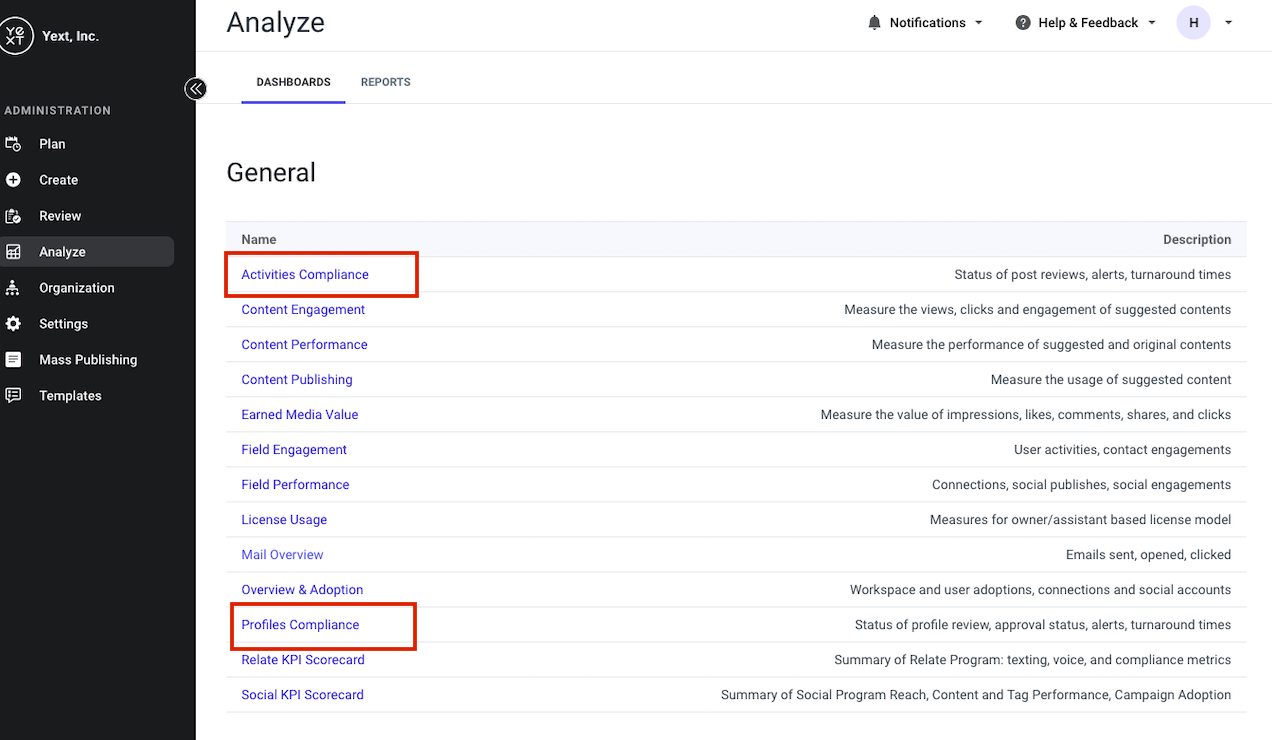Expand the Help & Feedback dropdown arrow
This screenshot has width=1272, height=740.
1152,22
